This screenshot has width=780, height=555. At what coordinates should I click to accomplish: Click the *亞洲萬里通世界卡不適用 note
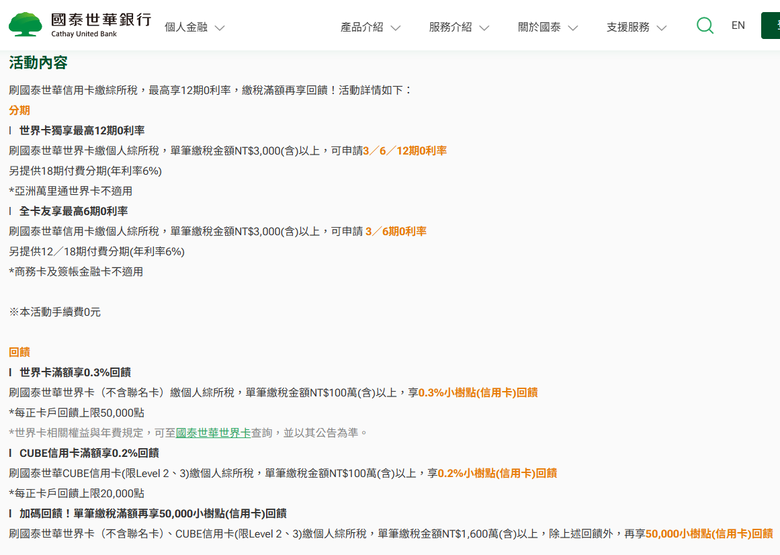pyautogui.click(x=70, y=191)
